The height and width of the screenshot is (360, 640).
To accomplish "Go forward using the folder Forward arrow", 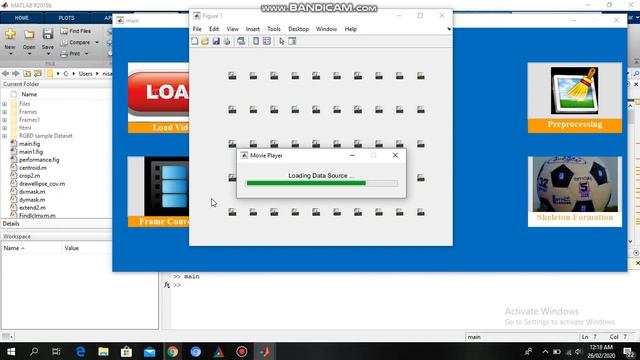I will point(16,73).
